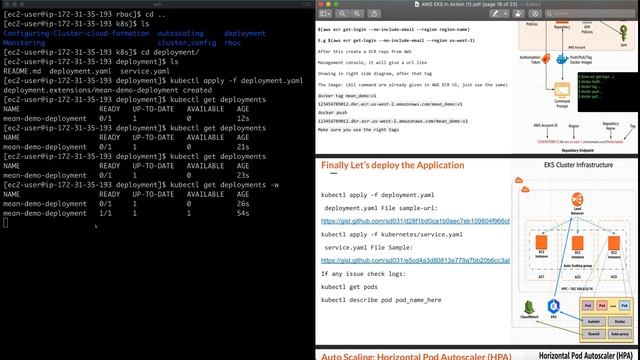The width and height of the screenshot is (640, 360).
Task: Click 'service.yaml' in the terminal file listing
Action: 145,71
